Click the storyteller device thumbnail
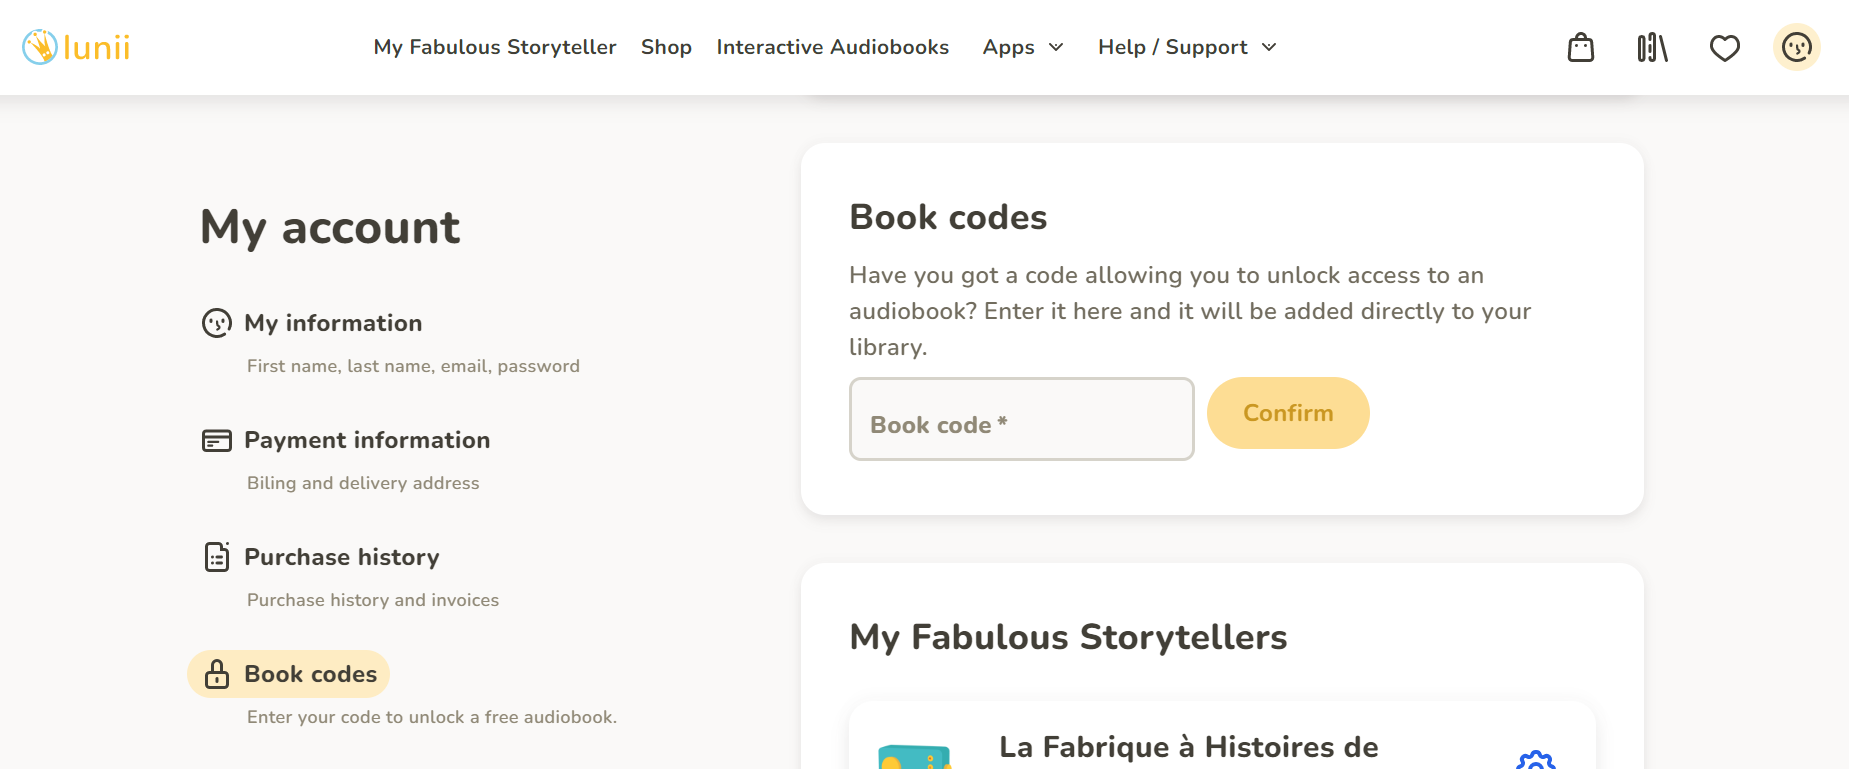 pos(914,757)
